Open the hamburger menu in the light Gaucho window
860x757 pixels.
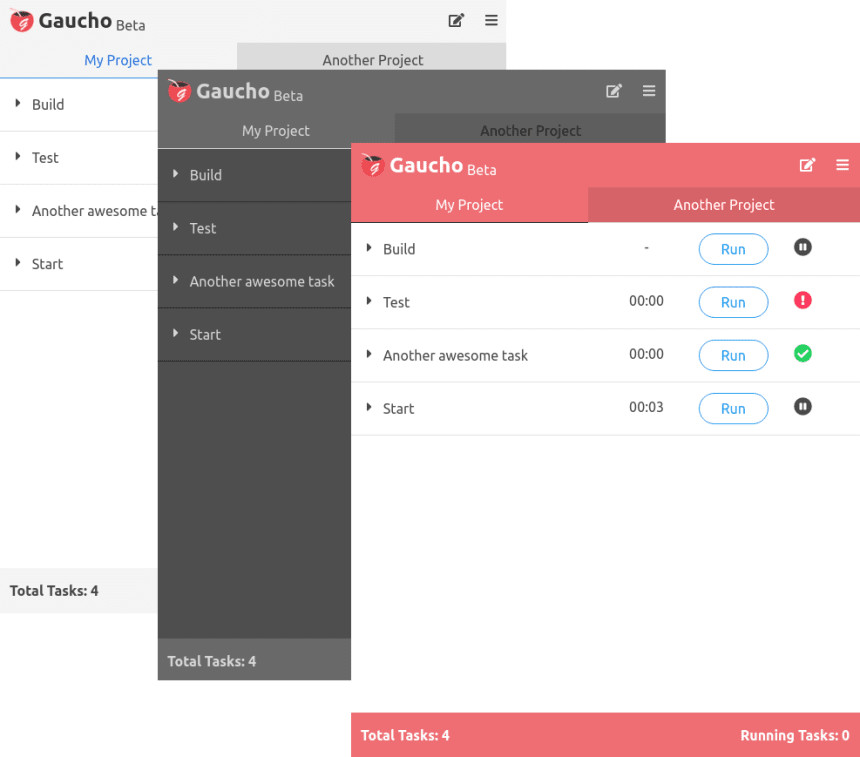(491, 20)
